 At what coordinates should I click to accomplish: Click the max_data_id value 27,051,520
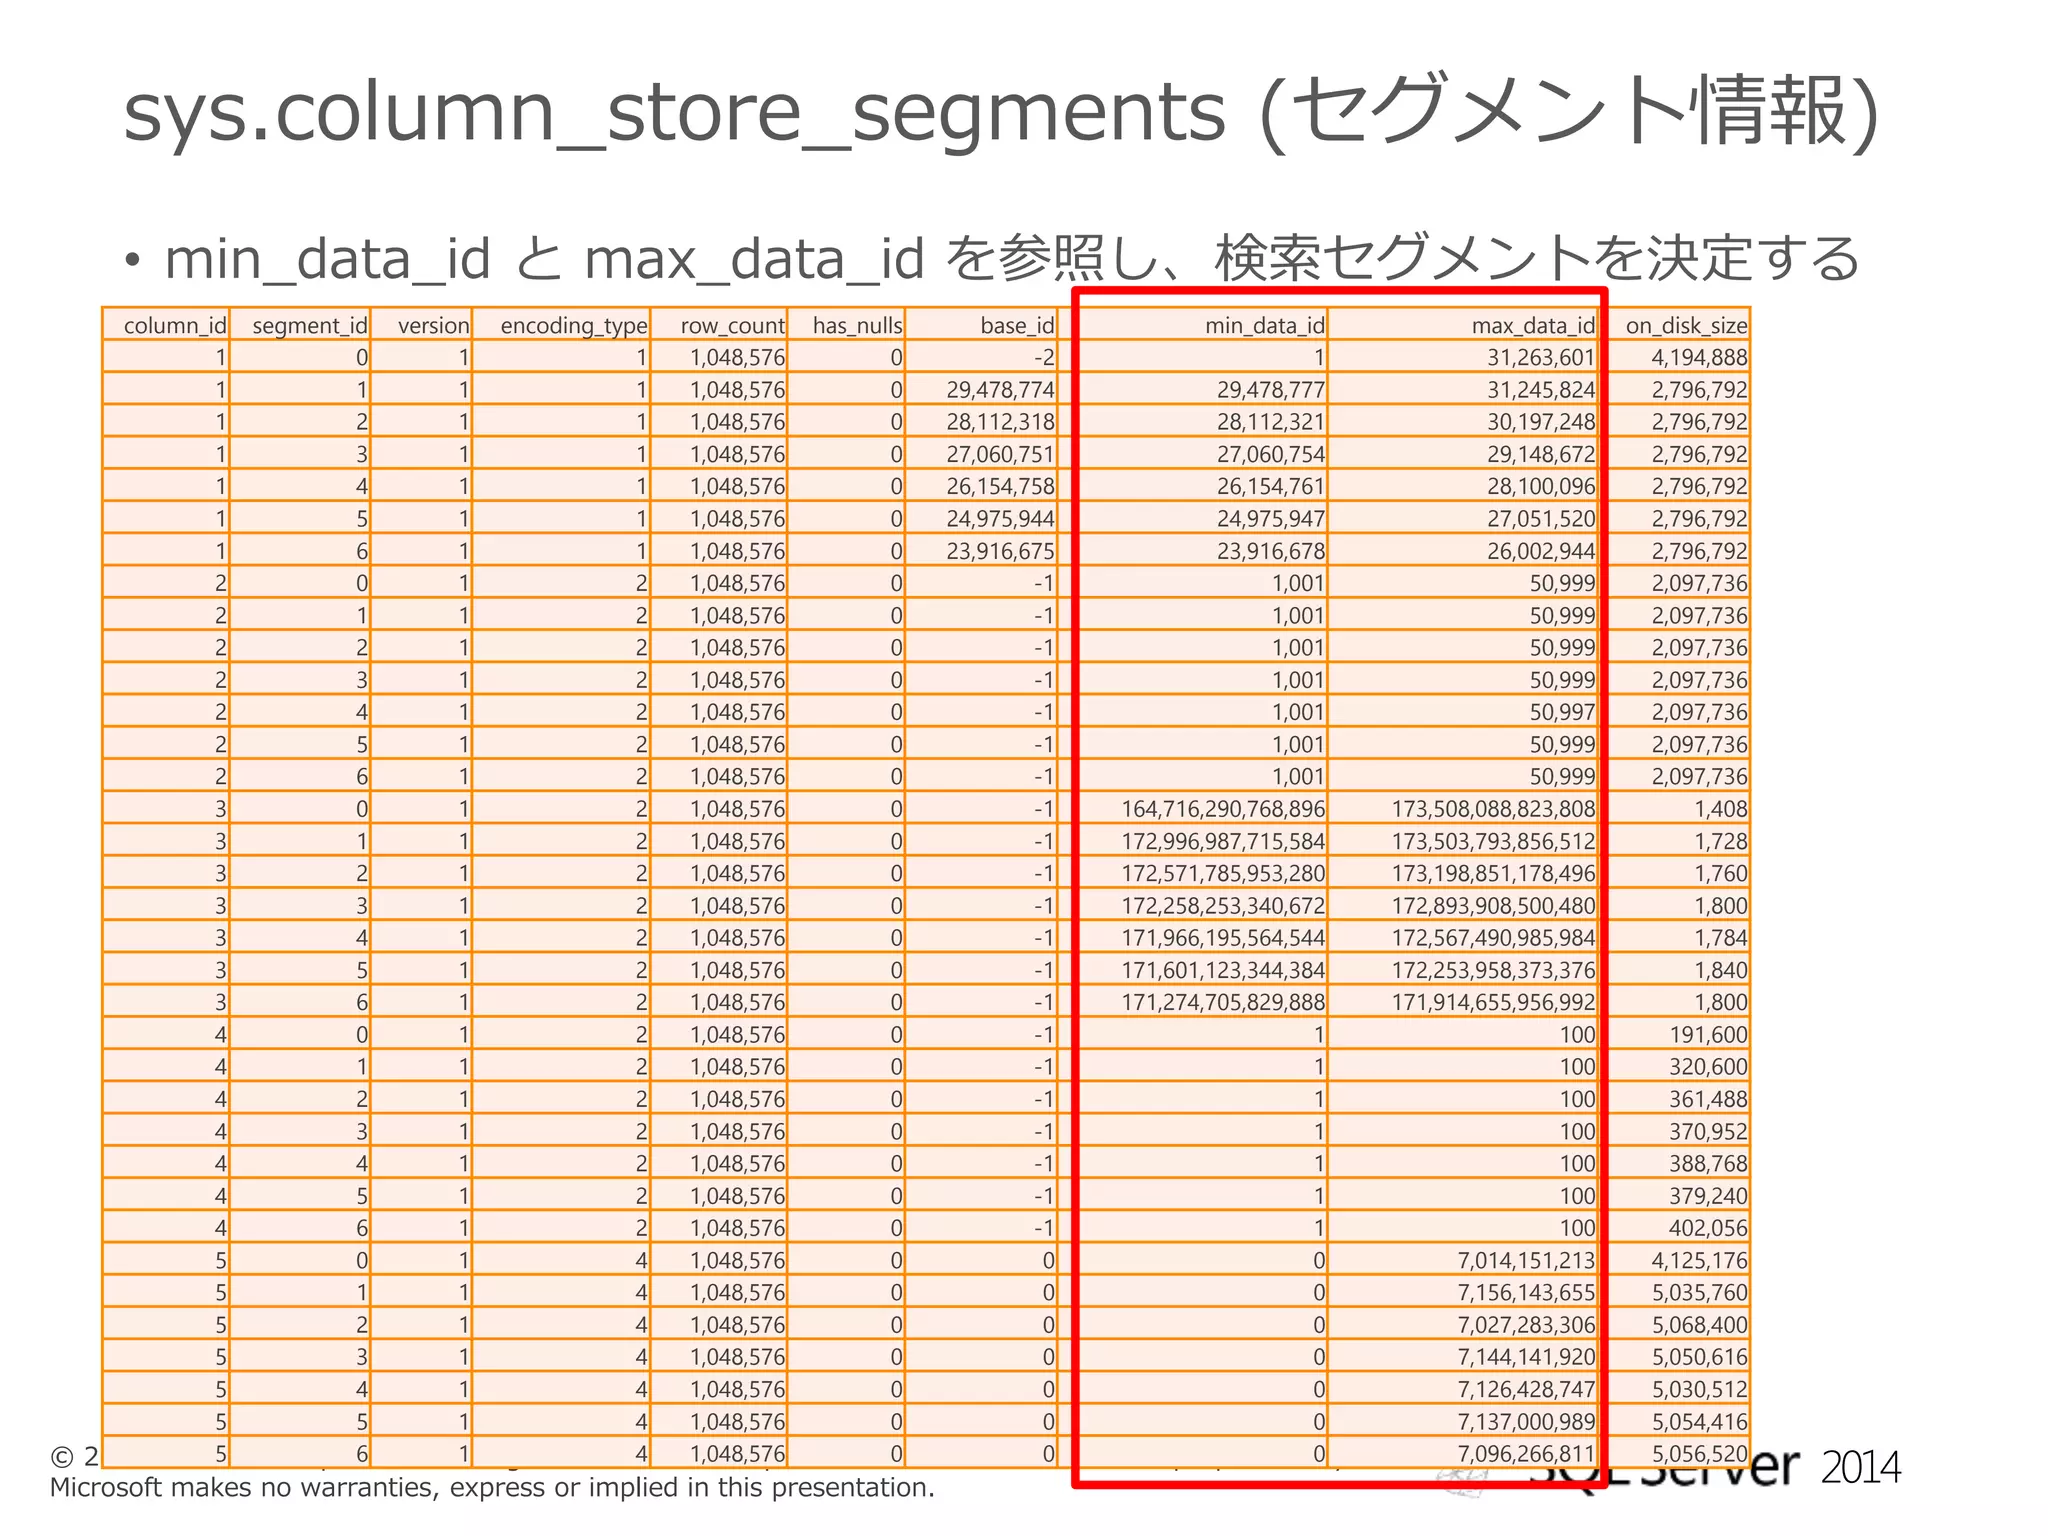pyautogui.click(x=1541, y=519)
